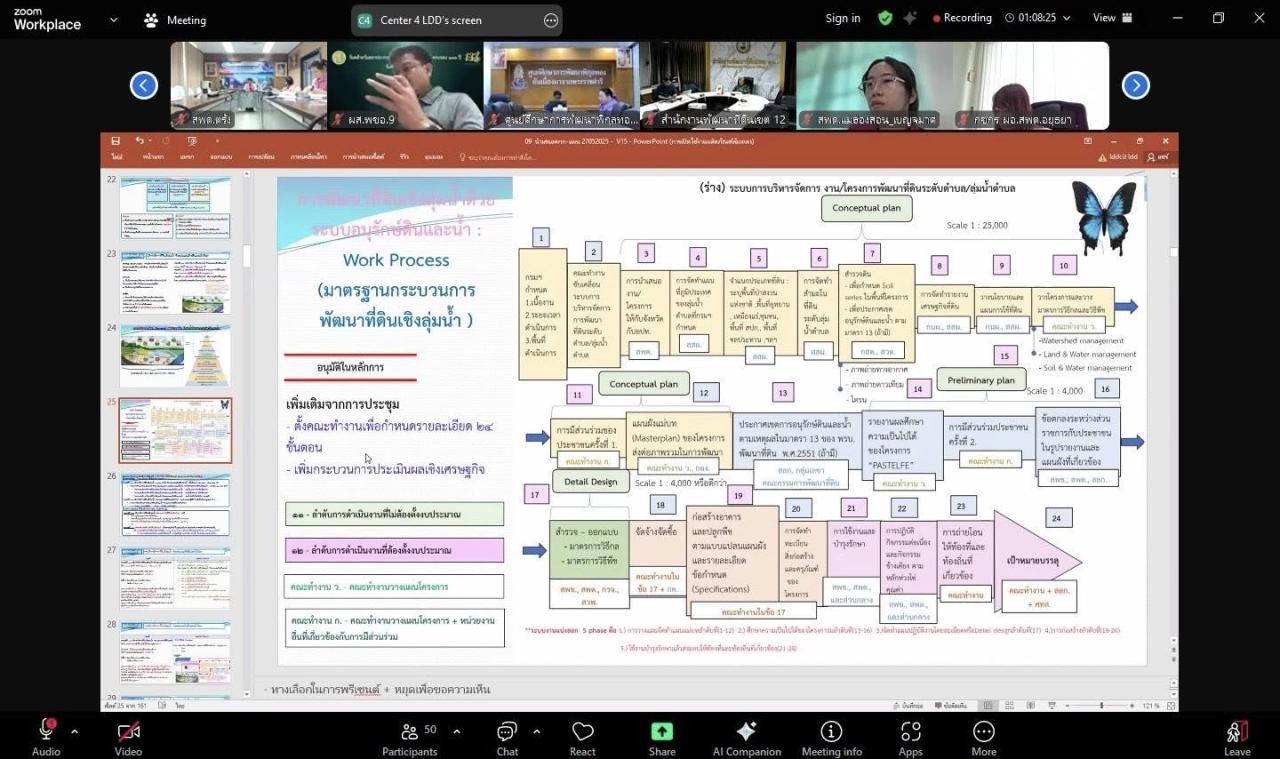Select the ผส.พขอ.9 participant video thumbnail
The width and height of the screenshot is (1280, 759).
[x=404, y=85]
